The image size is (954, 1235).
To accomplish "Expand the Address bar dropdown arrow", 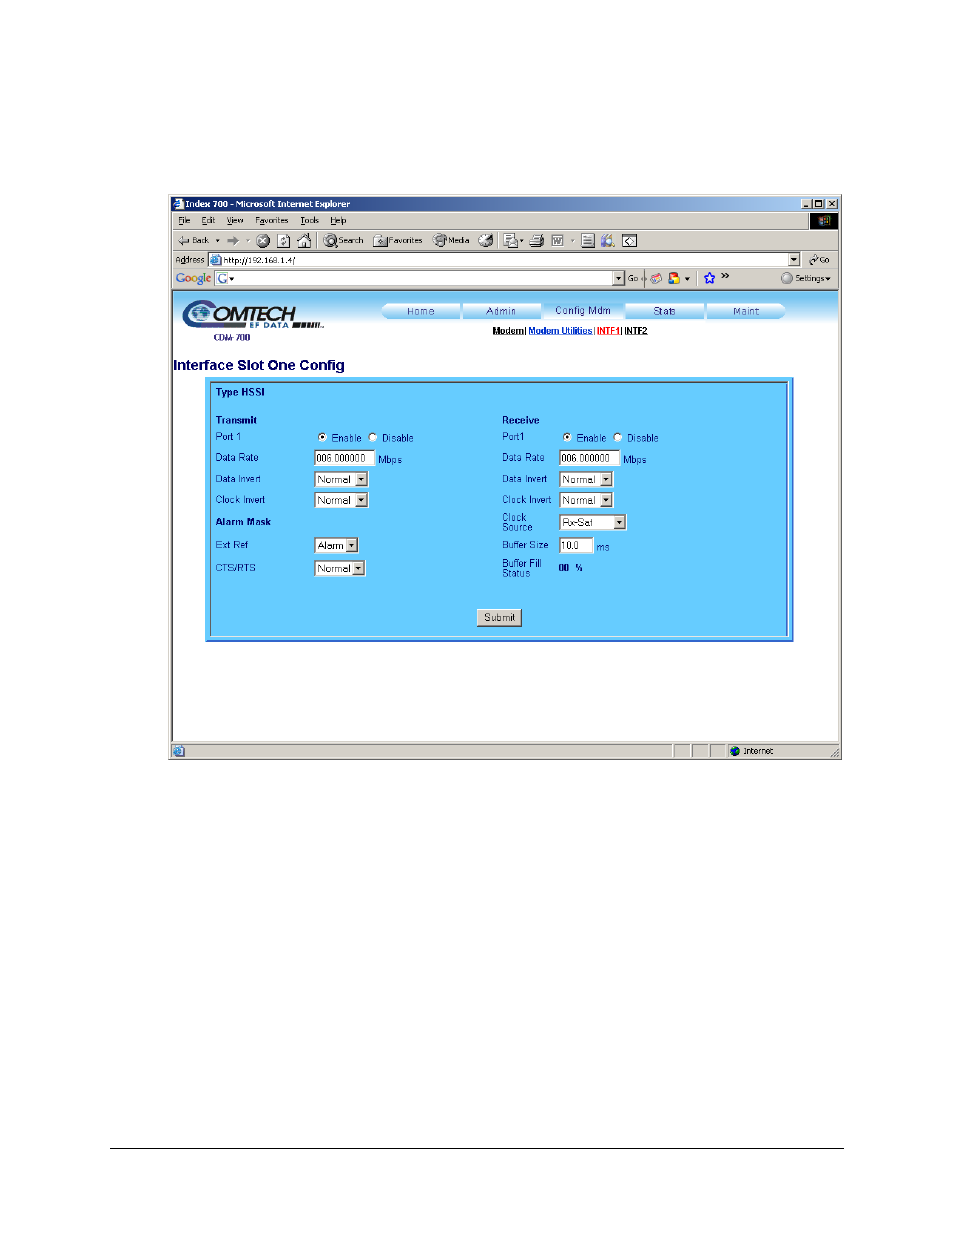I will coord(794,260).
